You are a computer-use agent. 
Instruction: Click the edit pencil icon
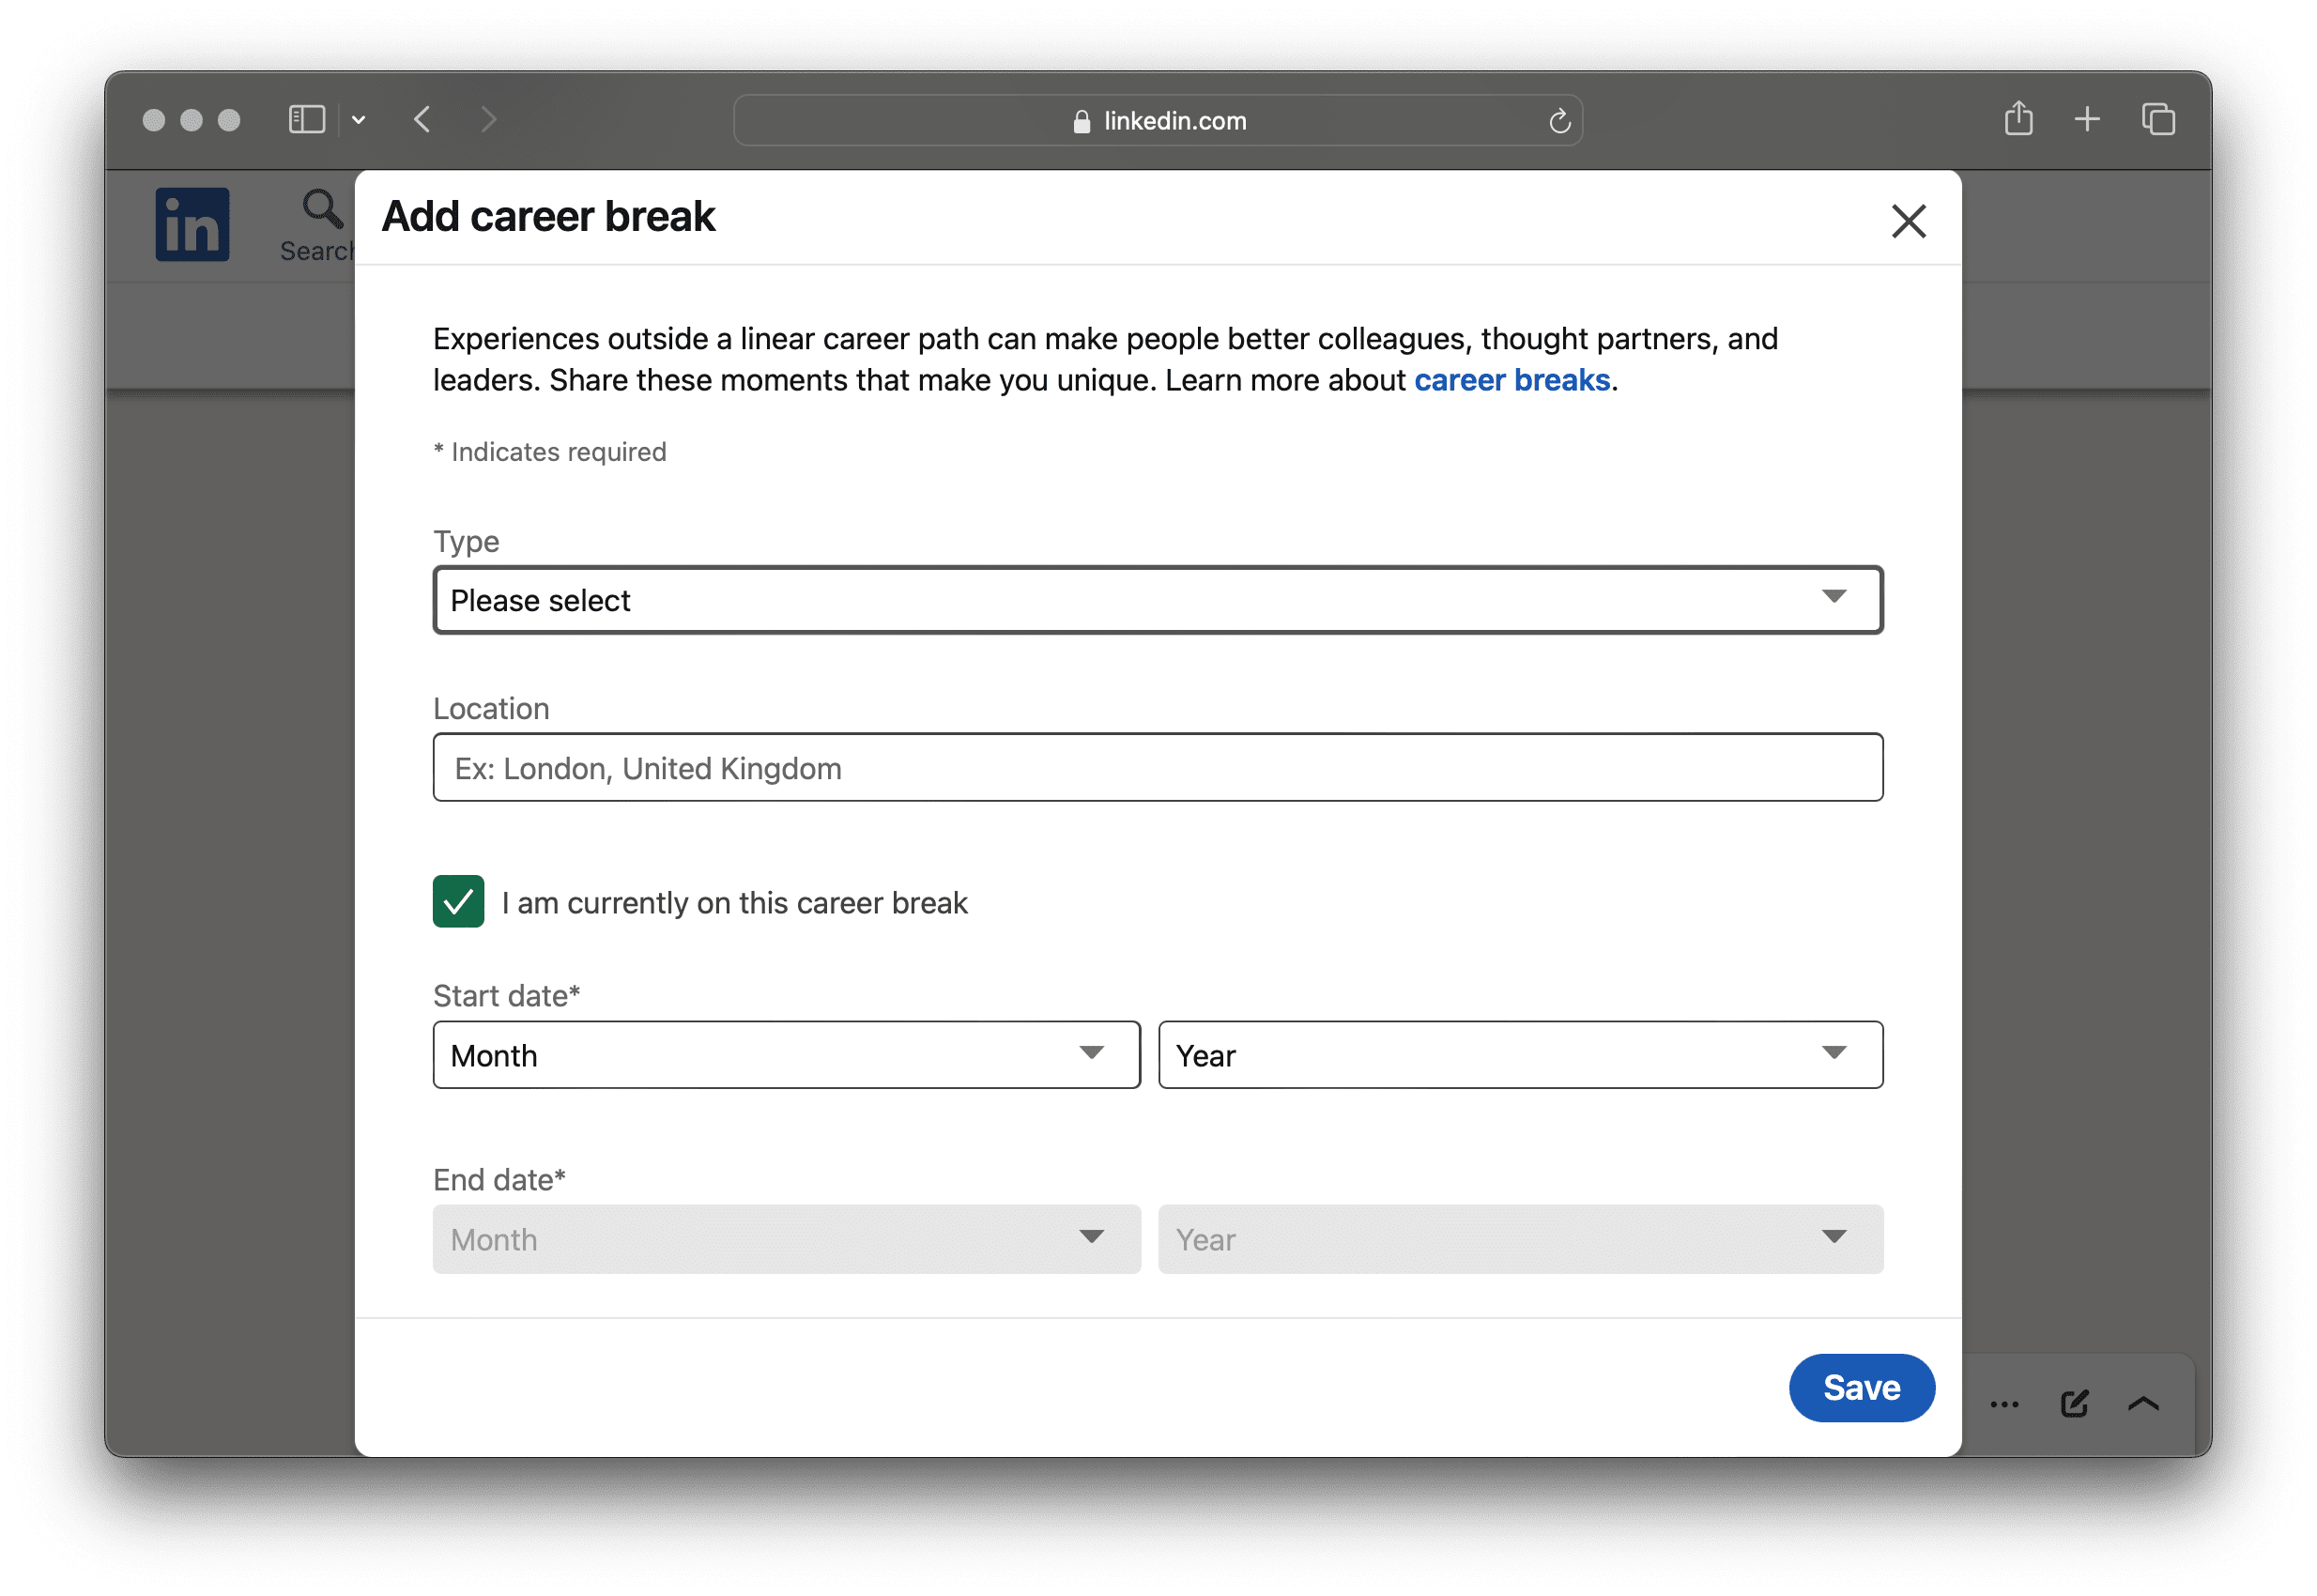(x=2074, y=1402)
